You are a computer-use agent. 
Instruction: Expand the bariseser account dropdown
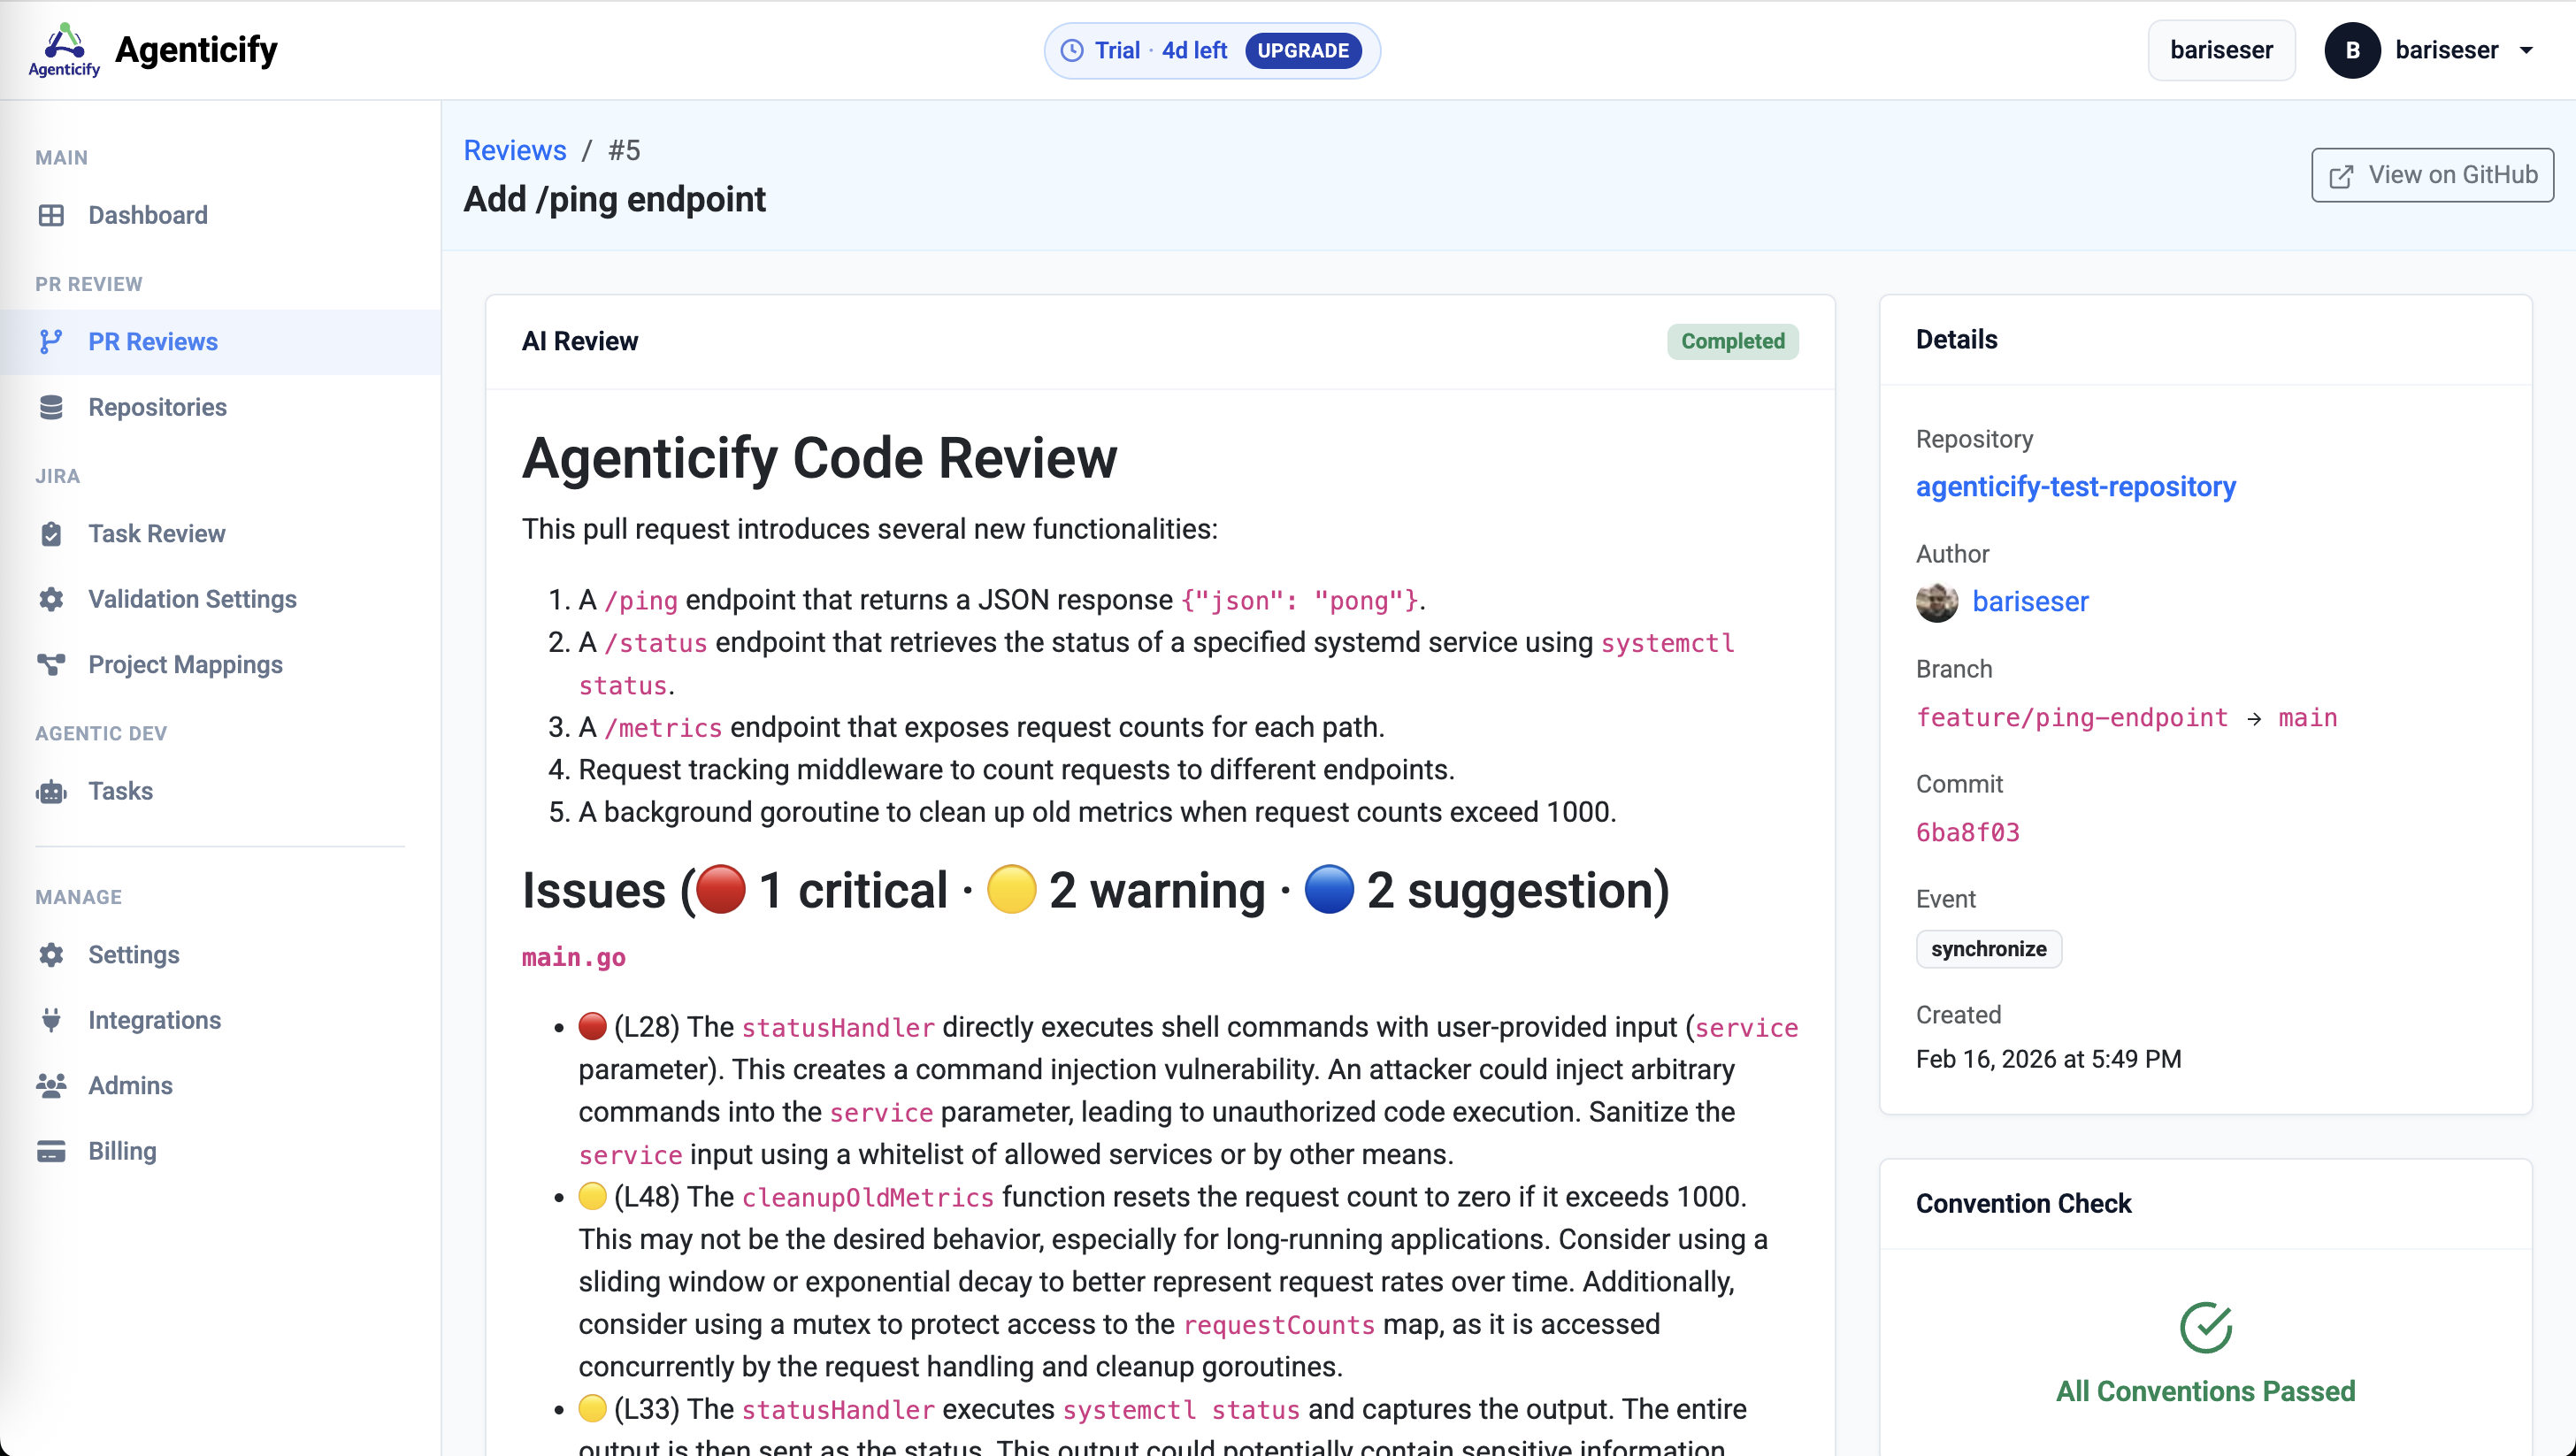click(2441, 50)
